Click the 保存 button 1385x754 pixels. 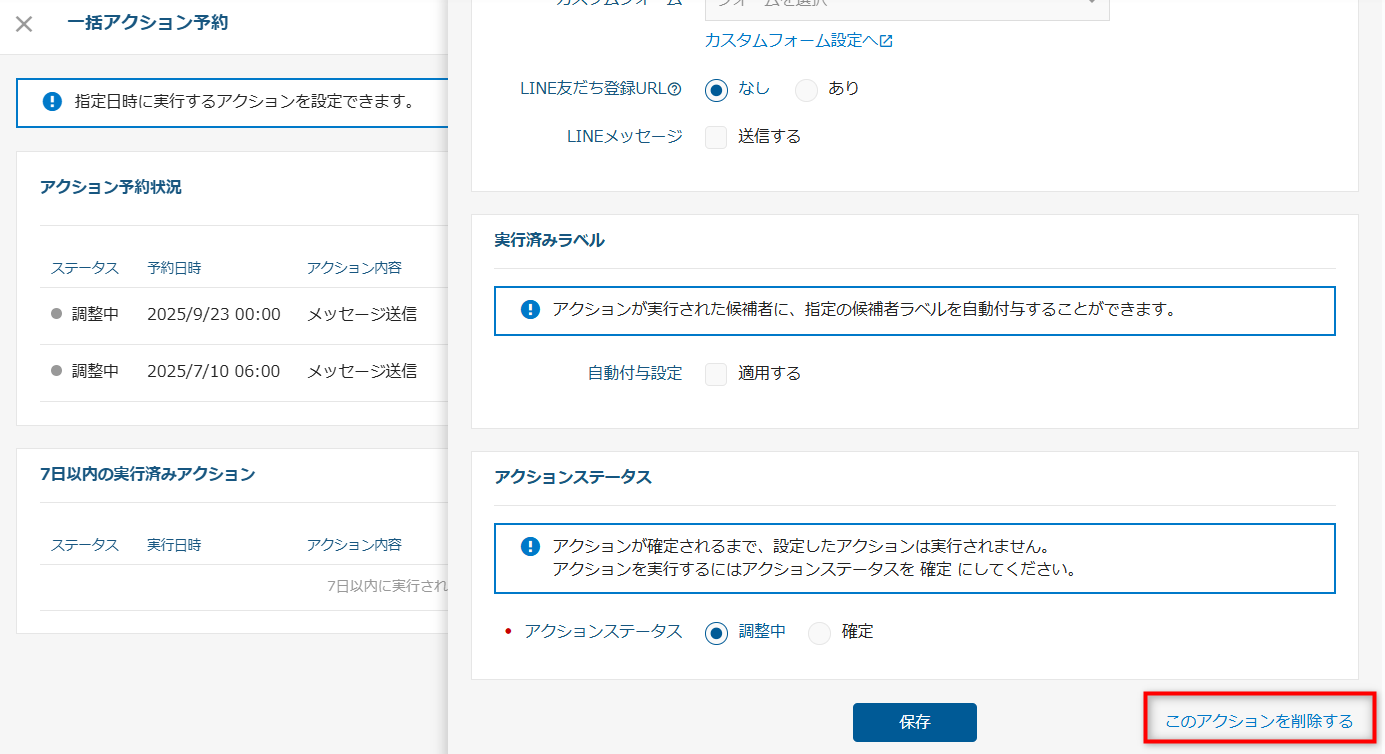click(914, 722)
